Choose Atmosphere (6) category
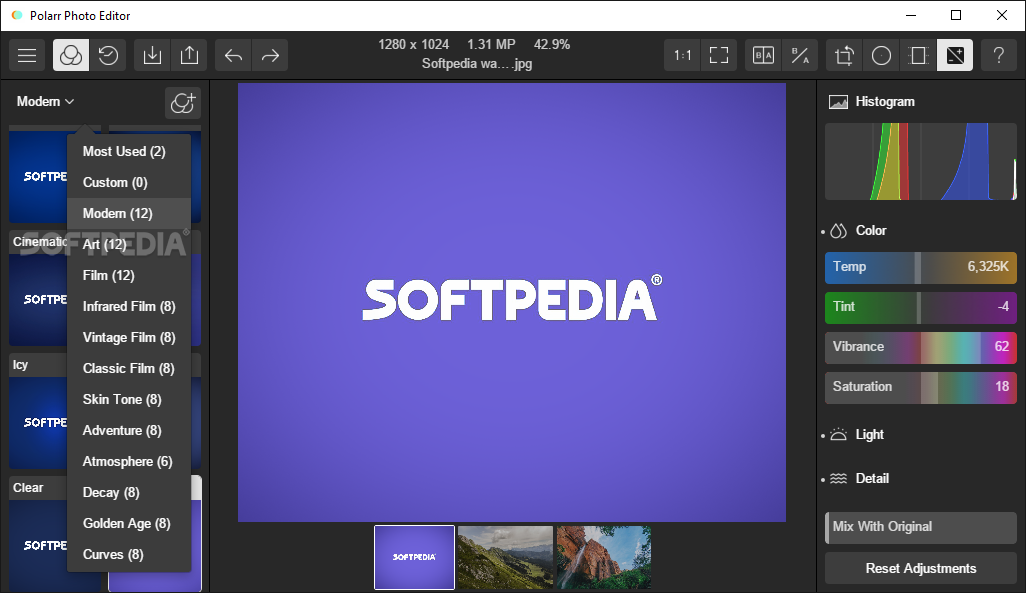This screenshot has width=1026, height=593. point(129,461)
